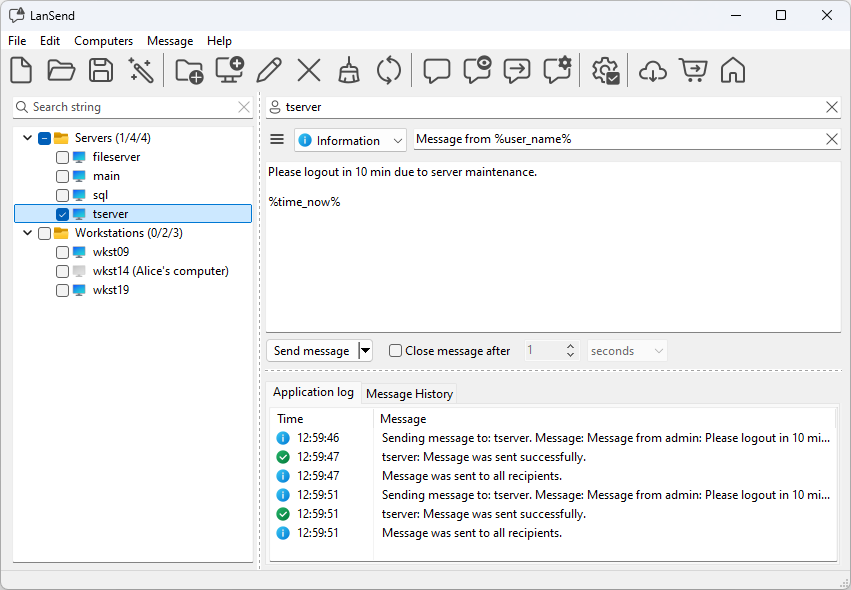This screenshot has height=590, width=851.
Task: Enable Close message after checkbox
Action: point(396,351)
